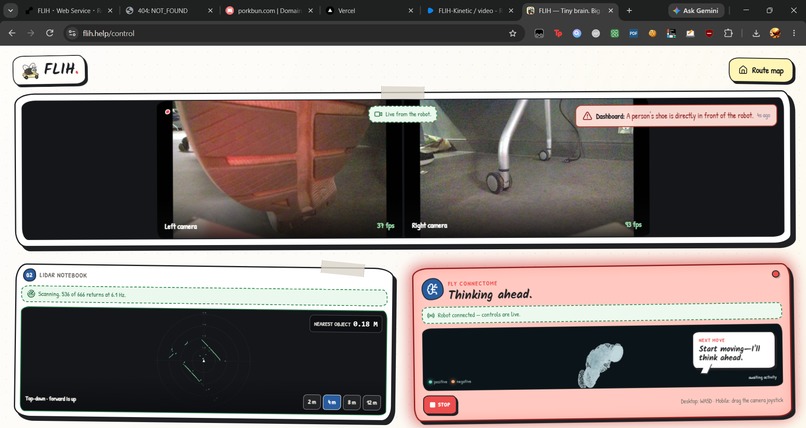Viewport: 806px width, 428px height.
Task: Click the warning triangle in dashboard alert
Action: coord(587,116)
